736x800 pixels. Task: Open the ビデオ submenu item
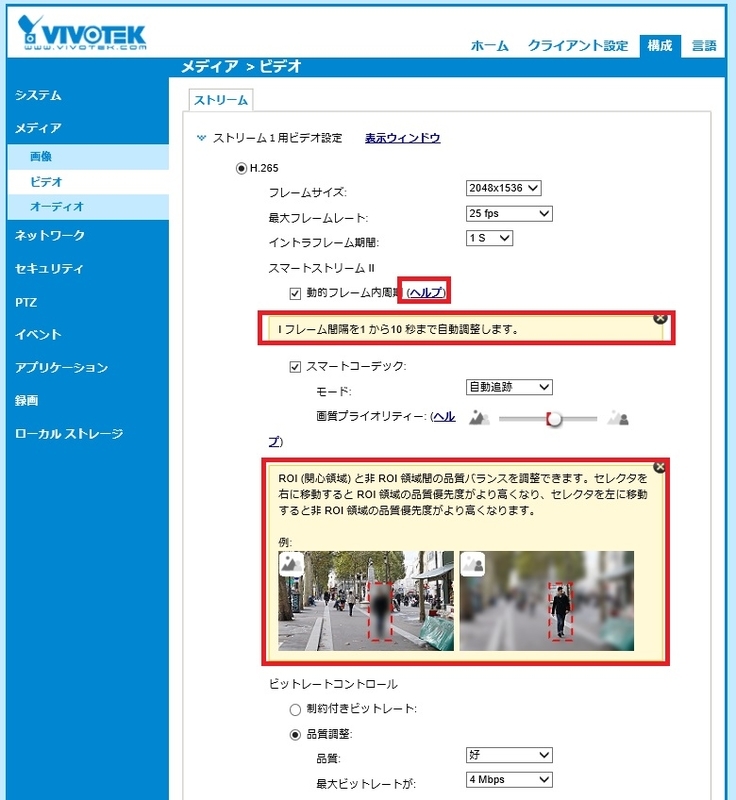click(x=88, y=182)
